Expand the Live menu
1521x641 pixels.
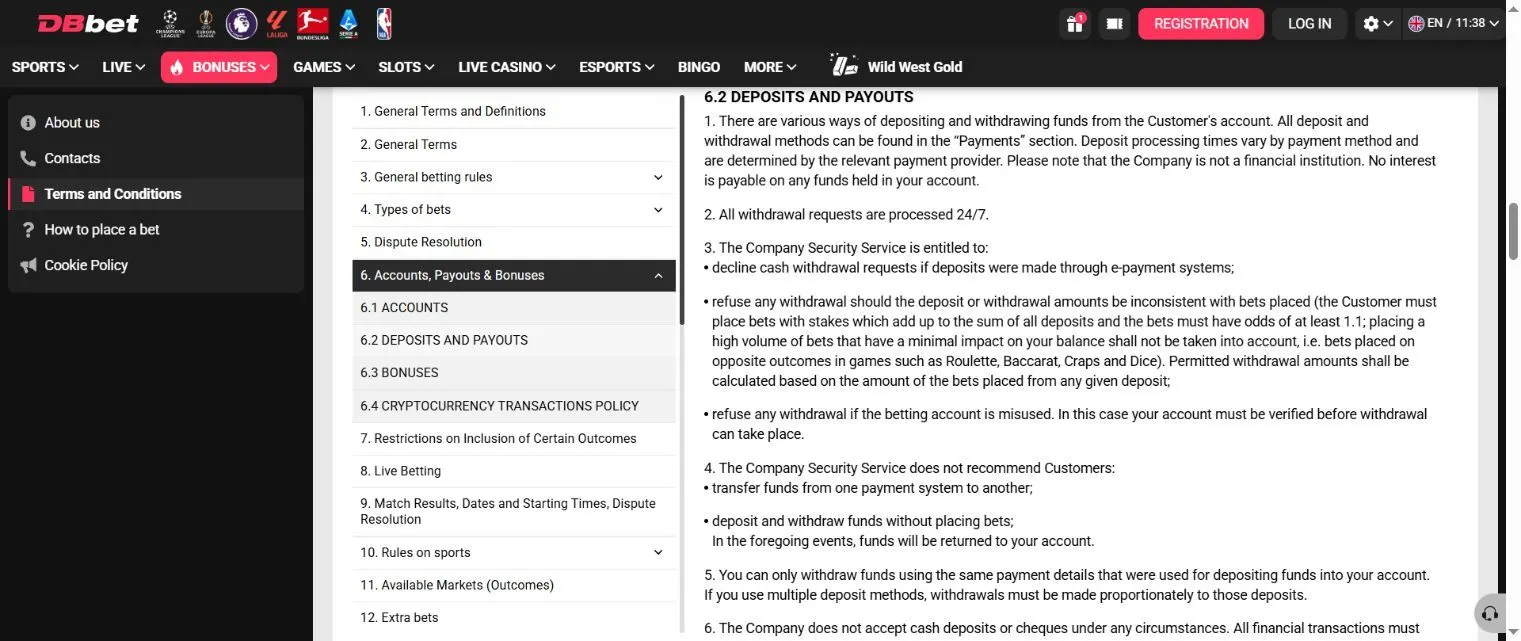point(123,67)
